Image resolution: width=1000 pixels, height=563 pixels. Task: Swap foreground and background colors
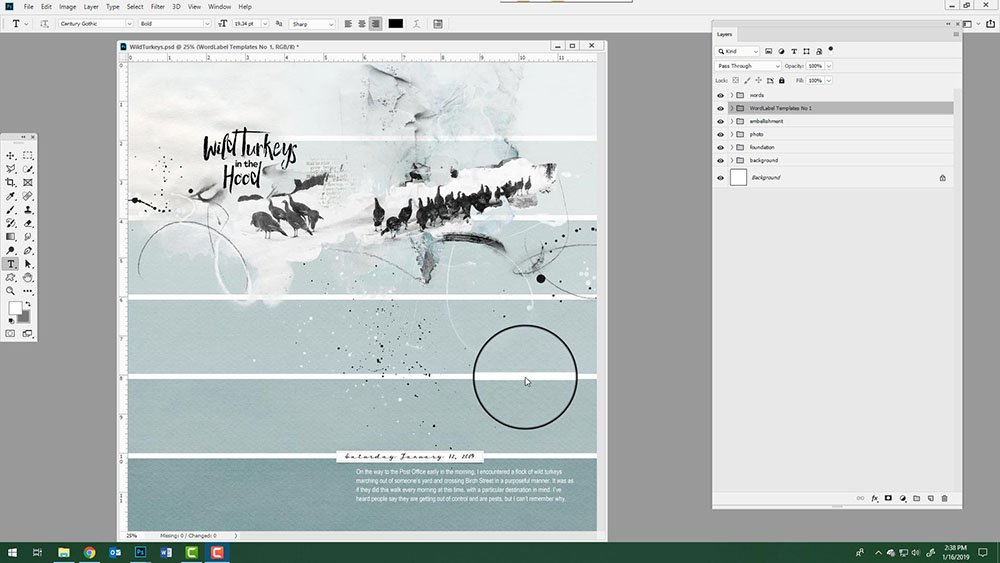pyautogui.click(x=27, y=304)
